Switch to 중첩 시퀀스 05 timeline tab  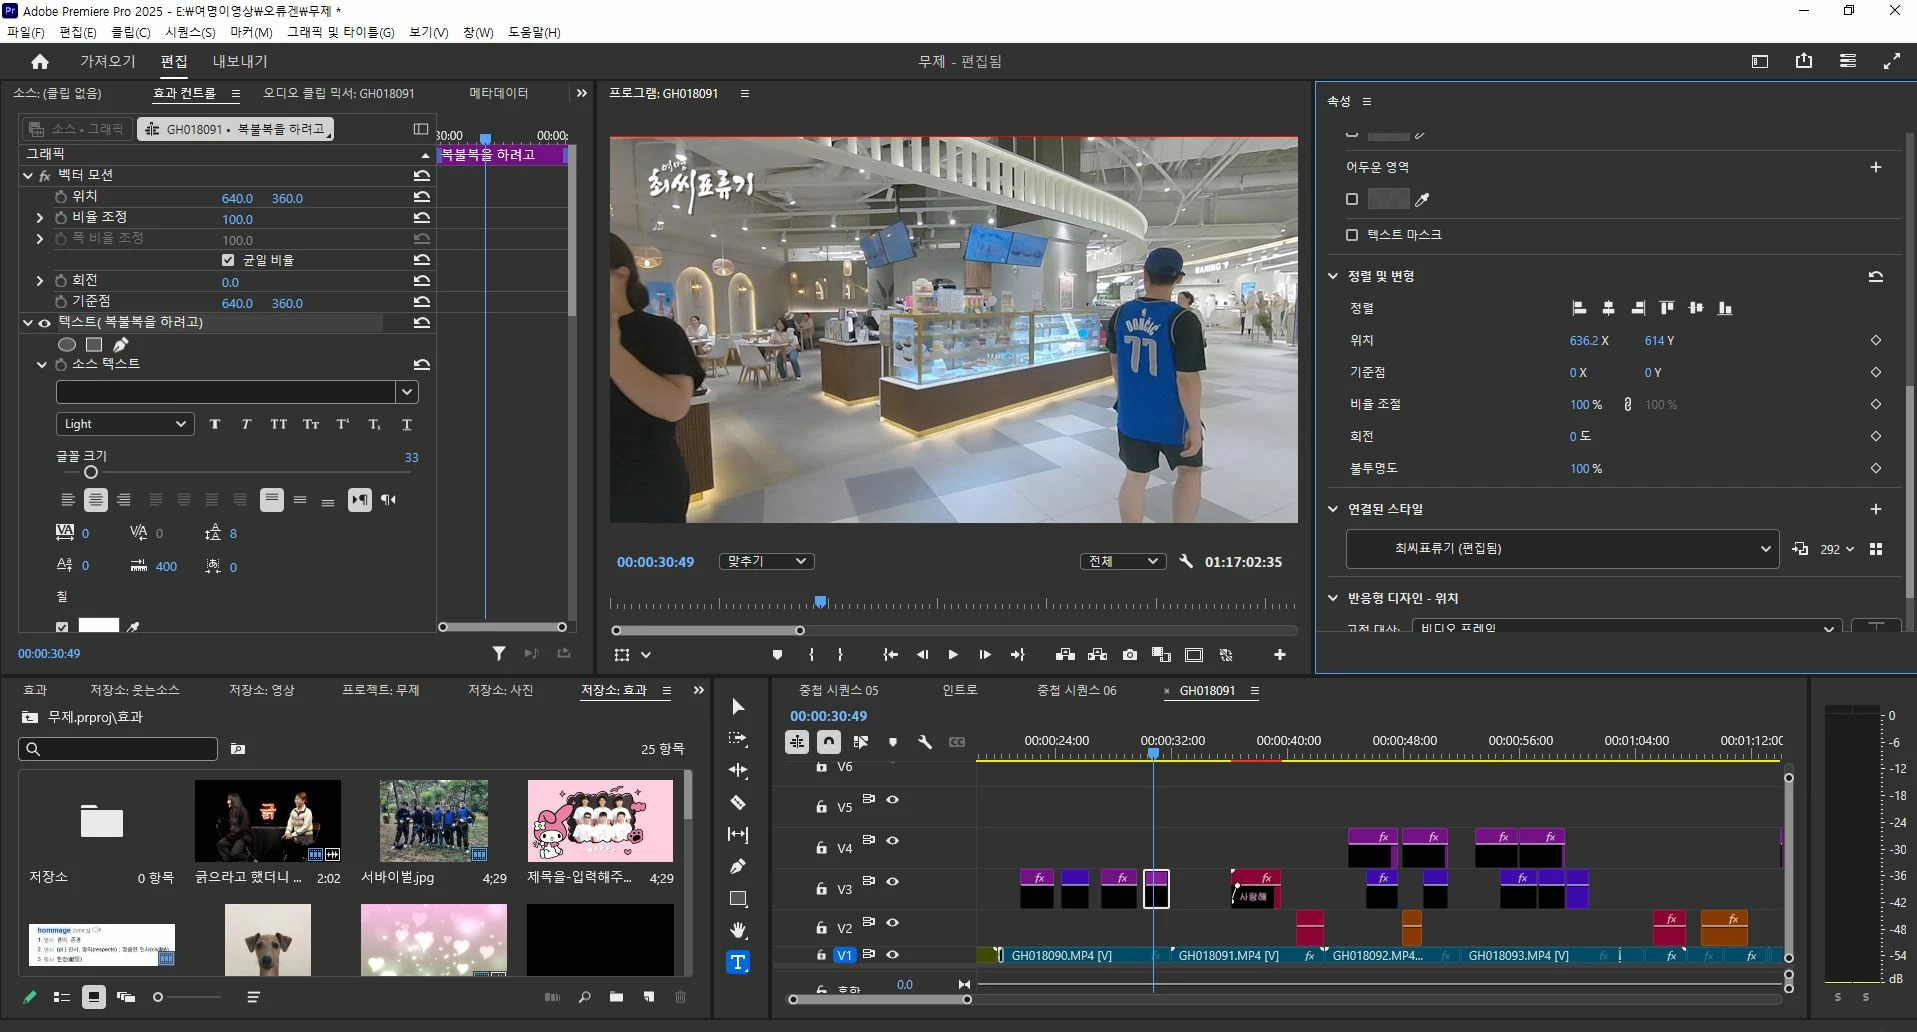(x=838, y=690)
